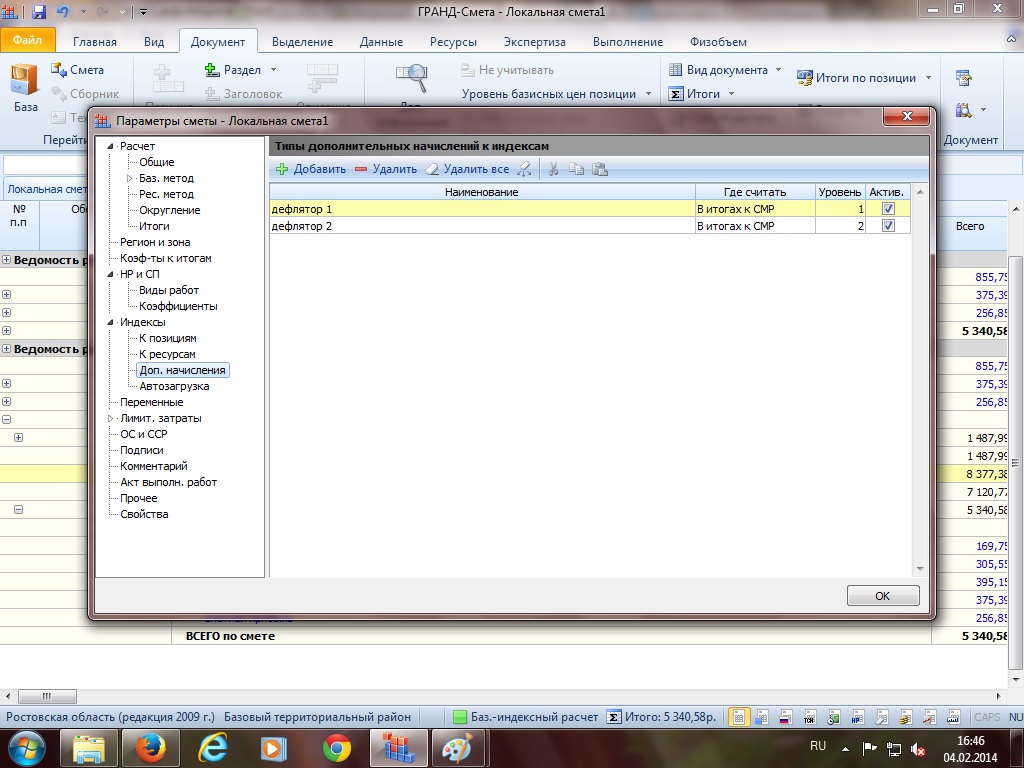Image resolution: width=1024 pixels, height=768 pixels.
Task: Collapse the Индексы tree node
Action: (110, 323)
